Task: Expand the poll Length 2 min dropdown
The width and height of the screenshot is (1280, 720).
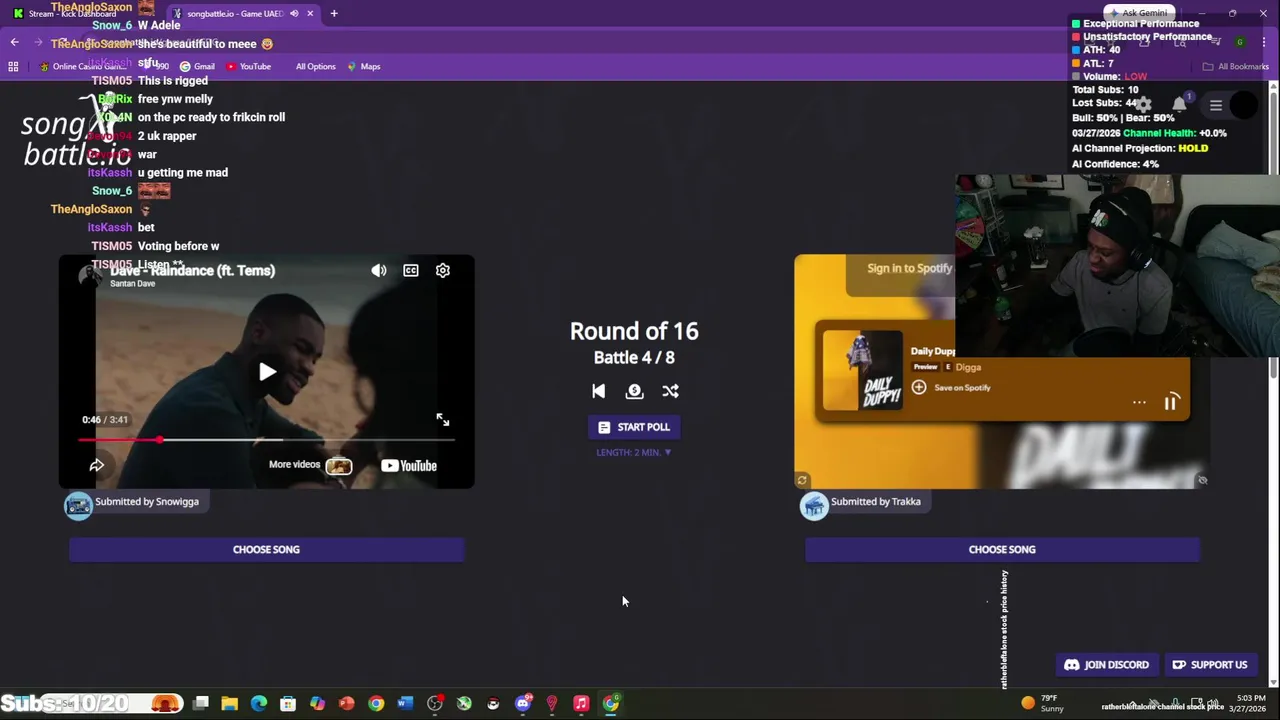Action: pos(634,452)
